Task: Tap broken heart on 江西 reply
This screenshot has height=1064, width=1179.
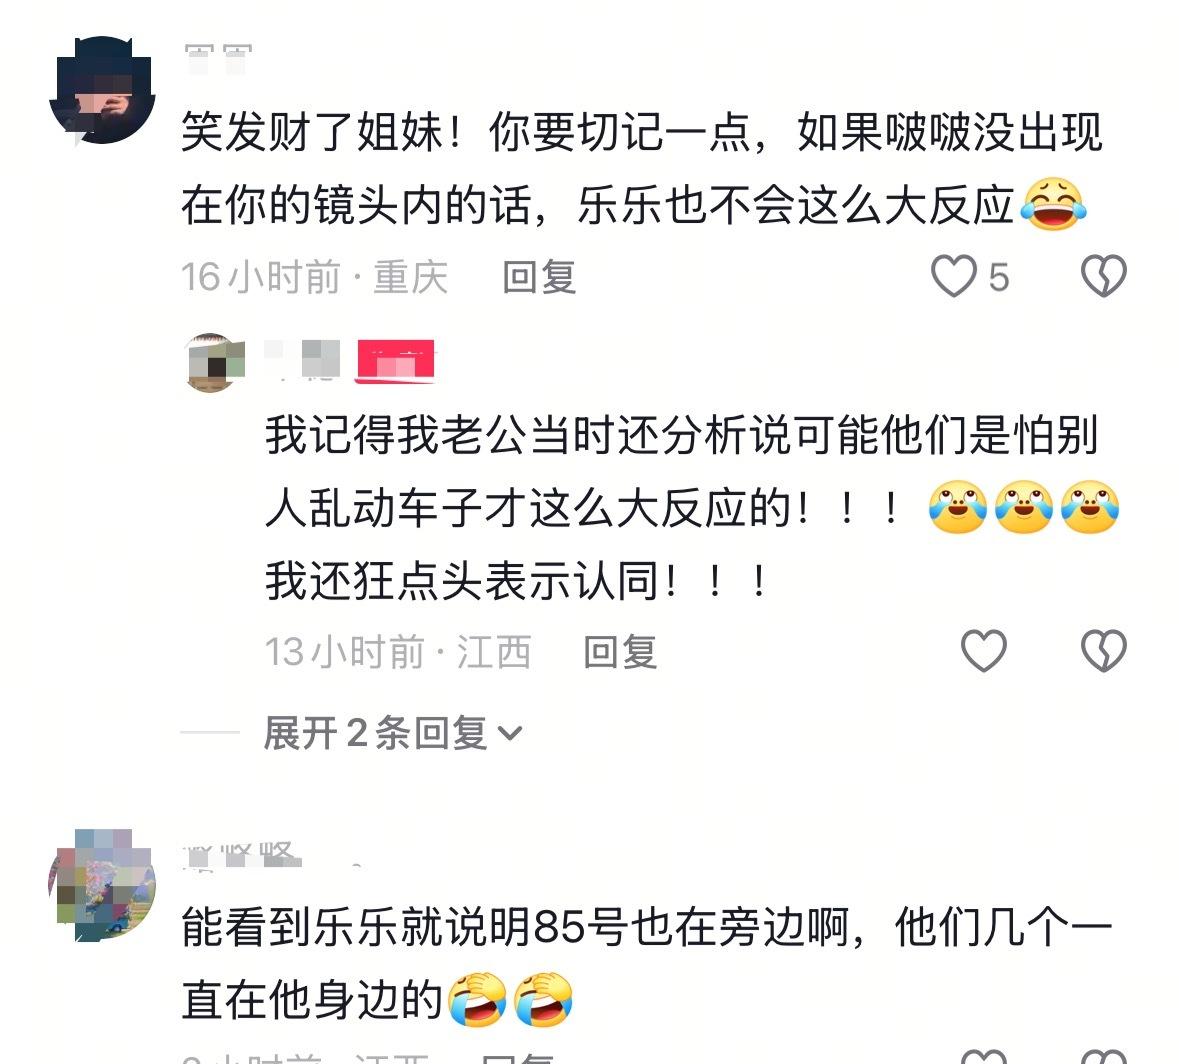Action: click(1103, 650)
